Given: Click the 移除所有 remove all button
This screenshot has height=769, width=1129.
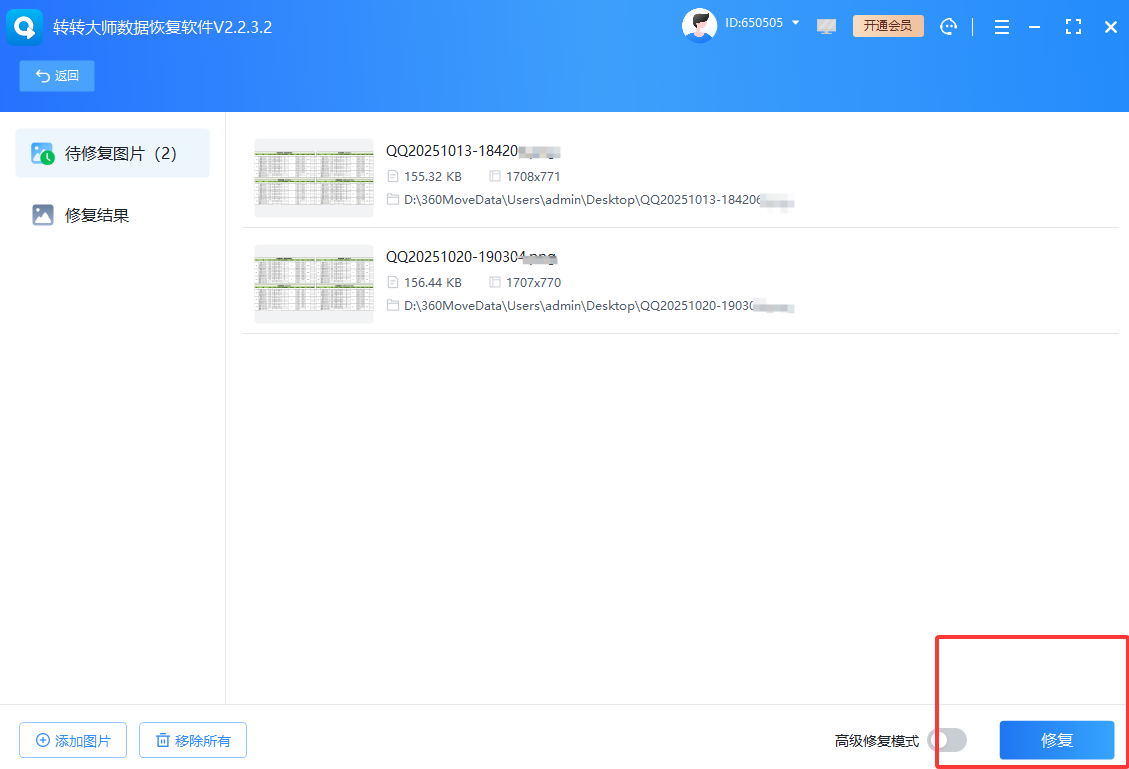Looking at the screenshot, I should click(x=192, y=741).
